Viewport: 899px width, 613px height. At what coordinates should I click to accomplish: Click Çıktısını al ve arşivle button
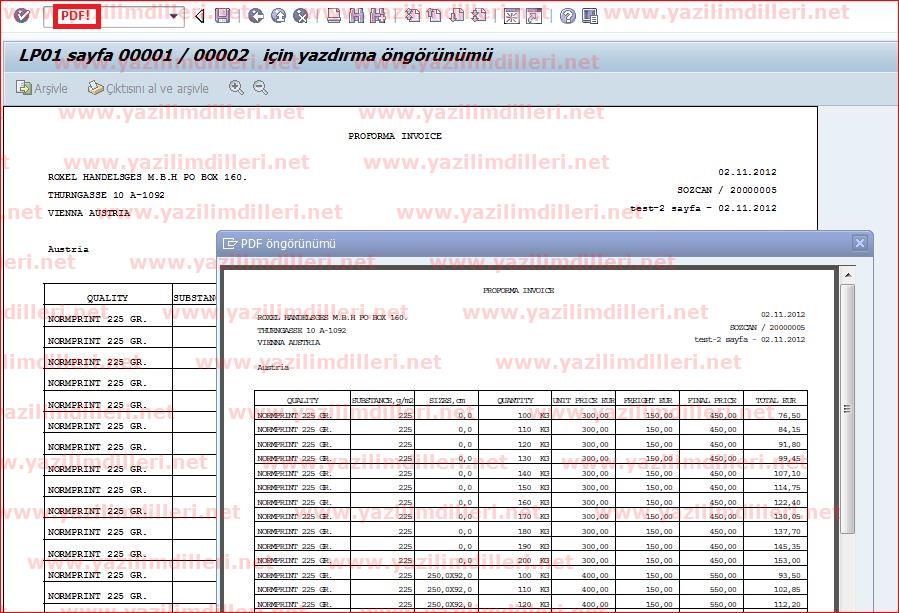pos(148,88)
